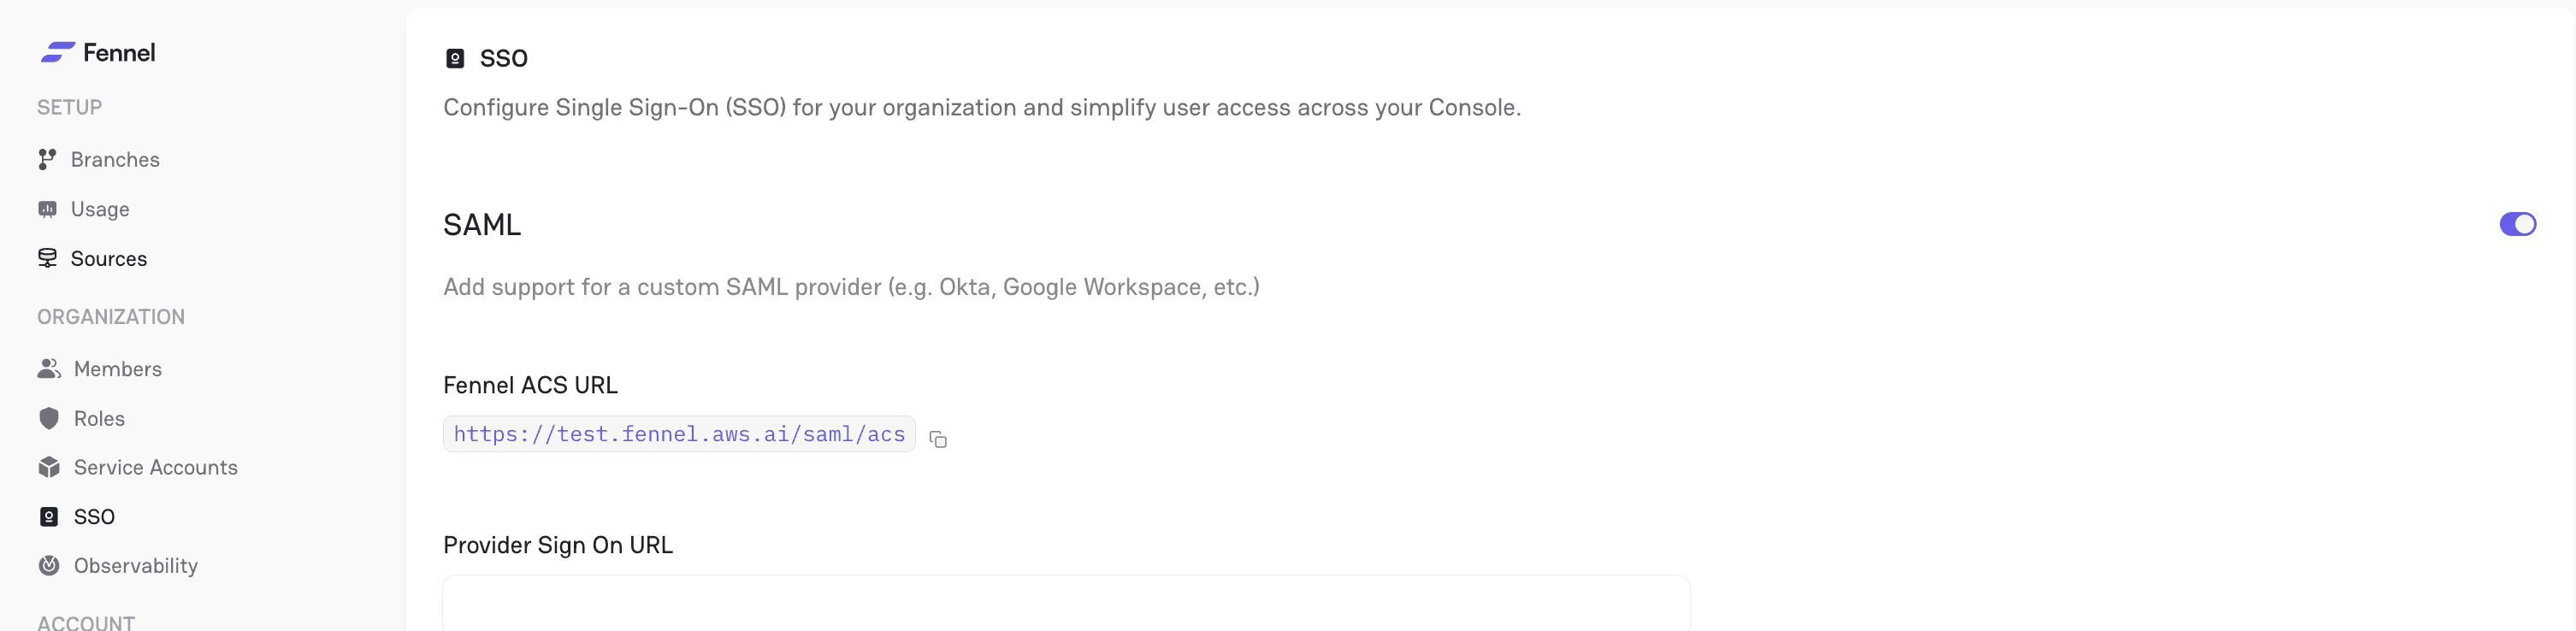This screenshot has height=631, width=2576.
Task: Click the SSO page header icon
Action: [x=455, y=58]
